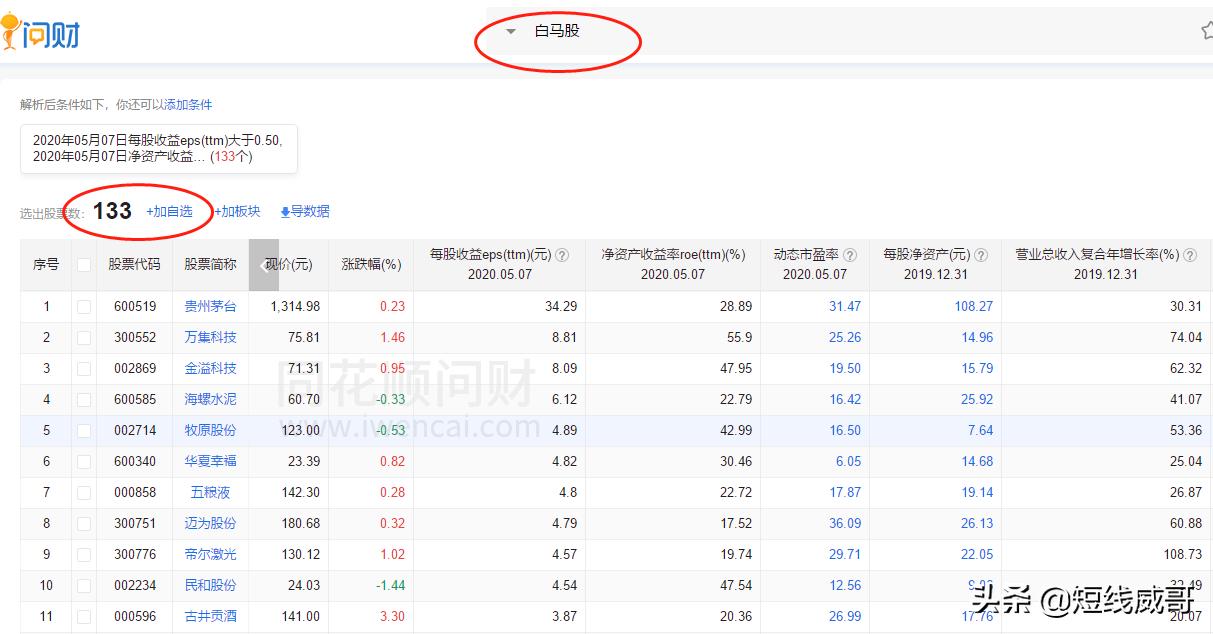1213x634 pixels.
Task: Click help icon beside 营业总收入复合年增长率 header
Action: 1190,255
